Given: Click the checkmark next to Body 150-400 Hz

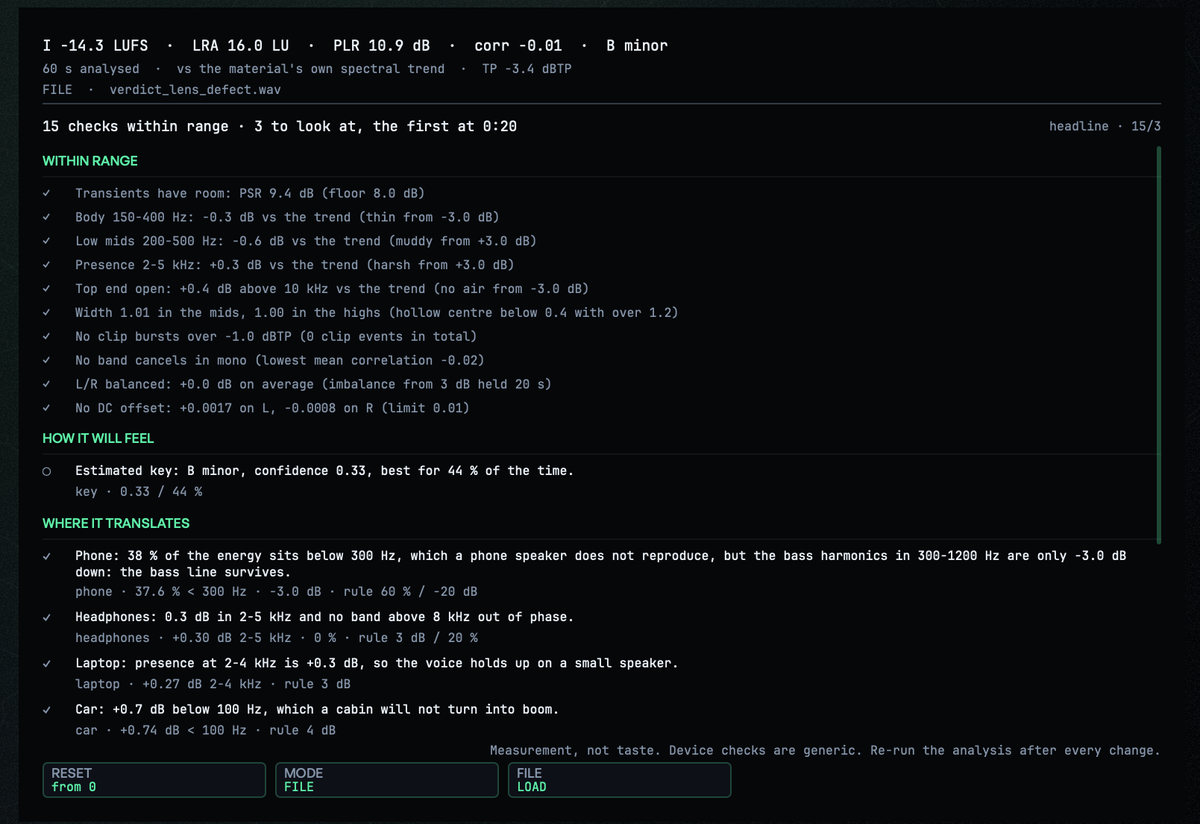Looking at the screenshot, I should click(47, 217).
